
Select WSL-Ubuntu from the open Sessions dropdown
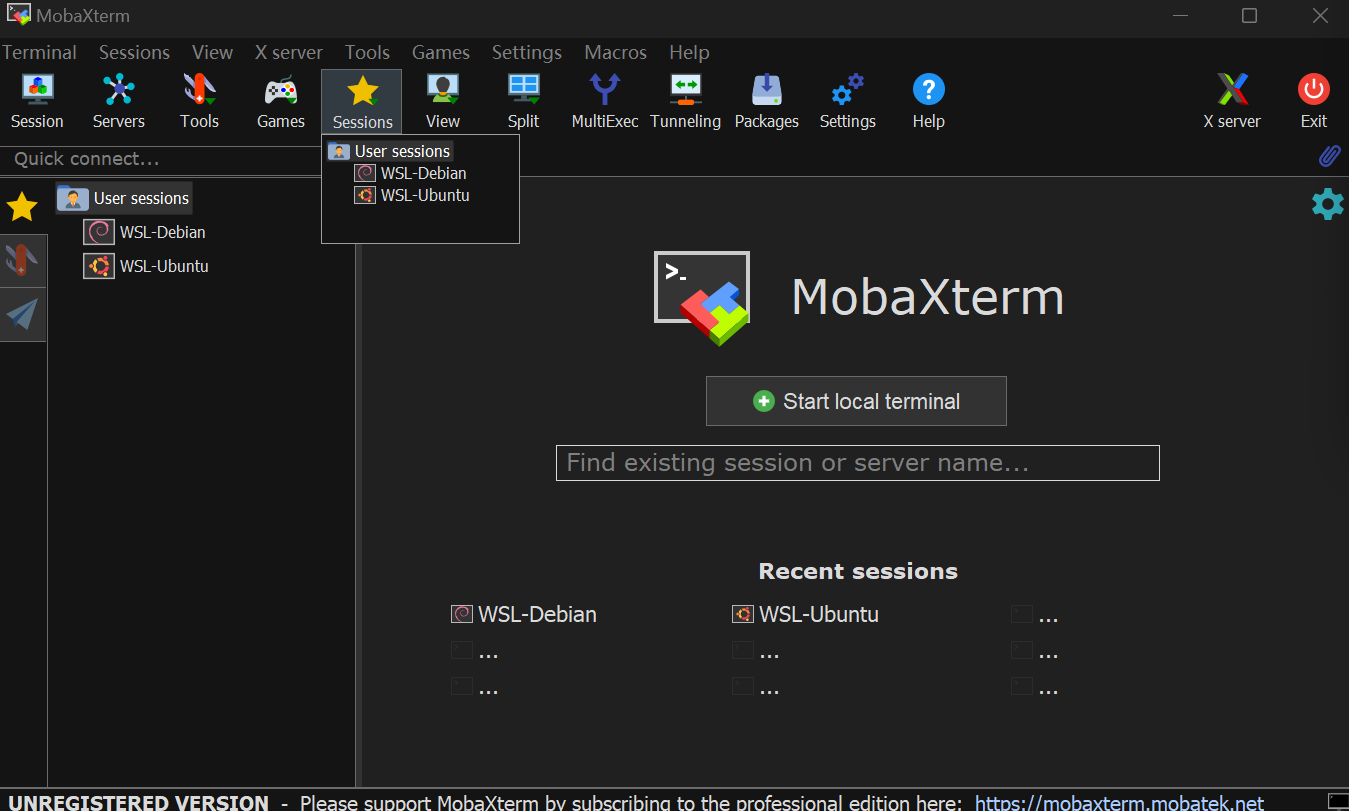[422, 195]
